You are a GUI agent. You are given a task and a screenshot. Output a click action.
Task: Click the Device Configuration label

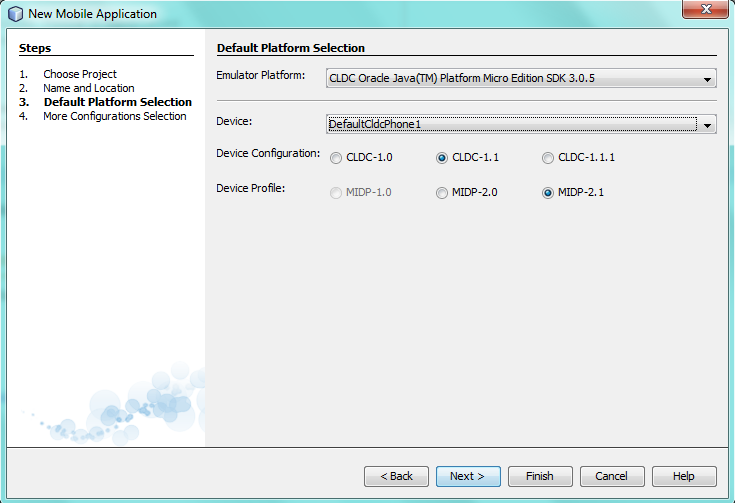coord(268,153)
